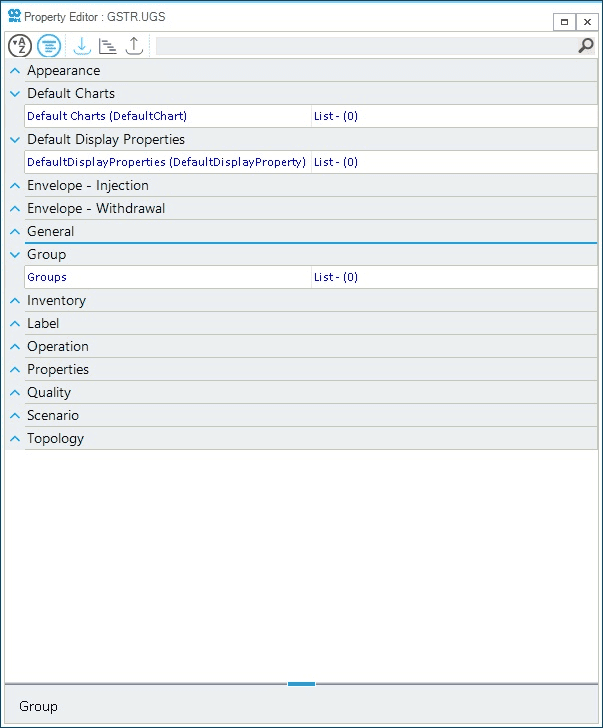Click List - (0) value for Groups
The height and width of the screenshot is (728, 603).
336,277
